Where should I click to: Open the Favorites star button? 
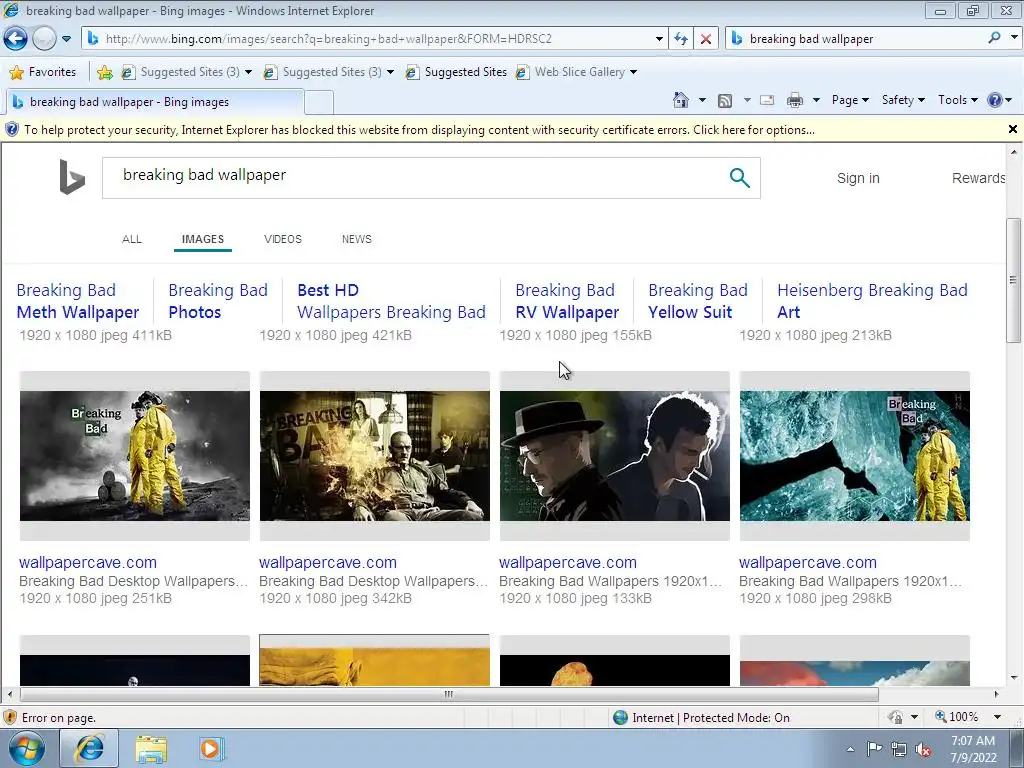coord(43,72)
